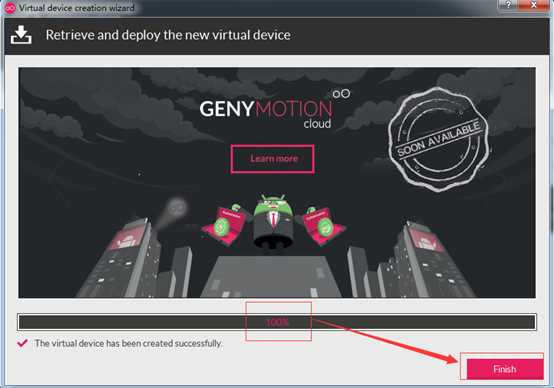Click 'Retrieve and deploy the new virtual device' heading
Viewport: 554px width, 388px height.
[x=168, y=35]
